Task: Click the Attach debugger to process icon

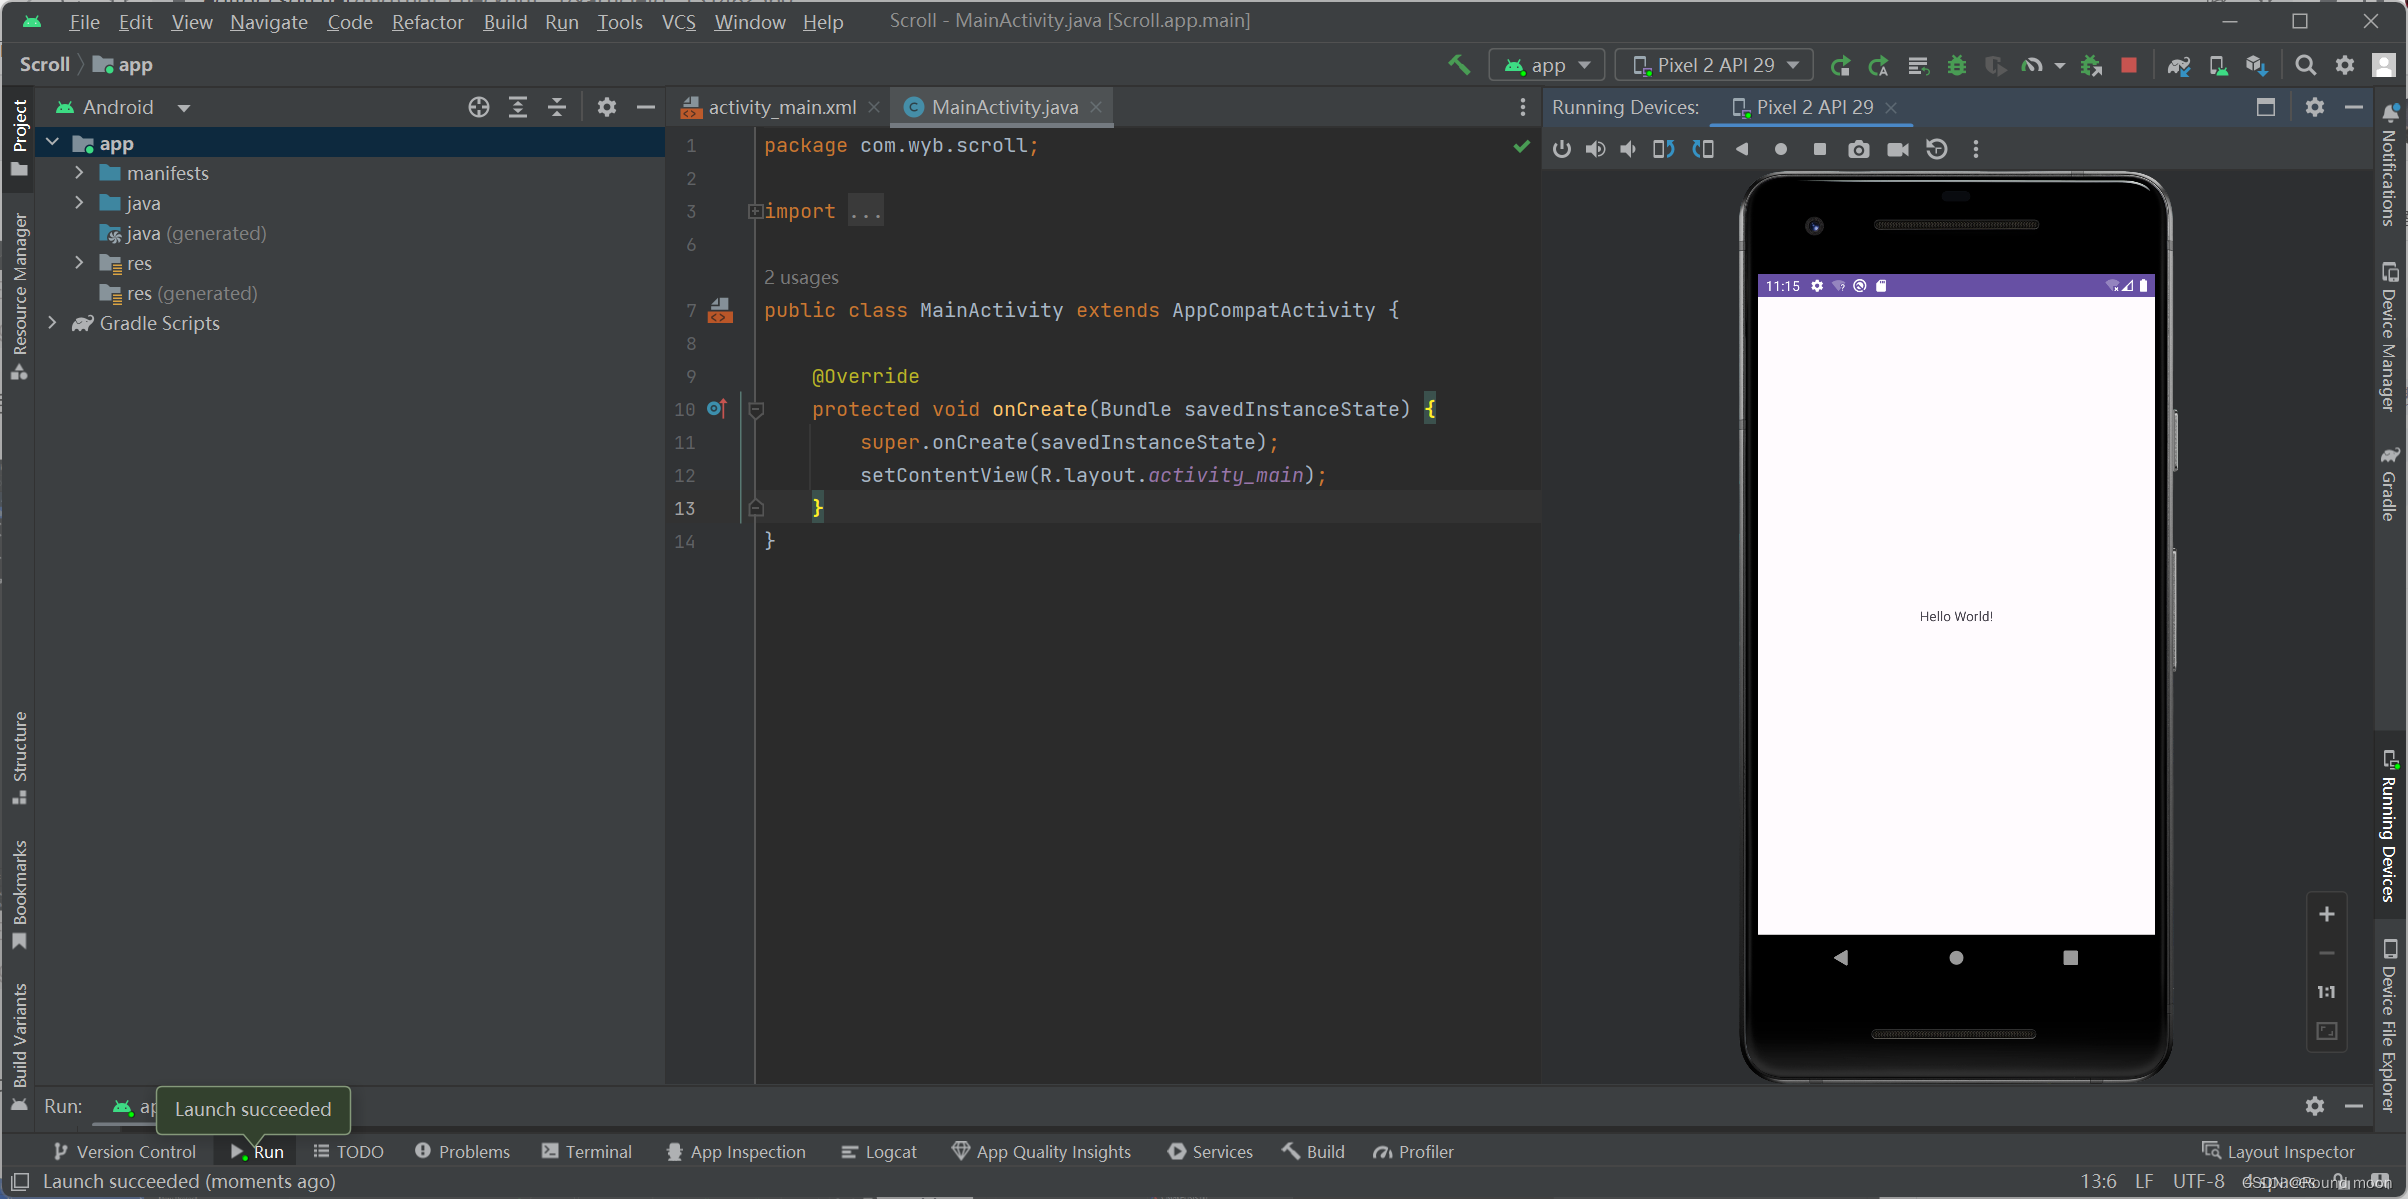Action: tap(2092, 64)
